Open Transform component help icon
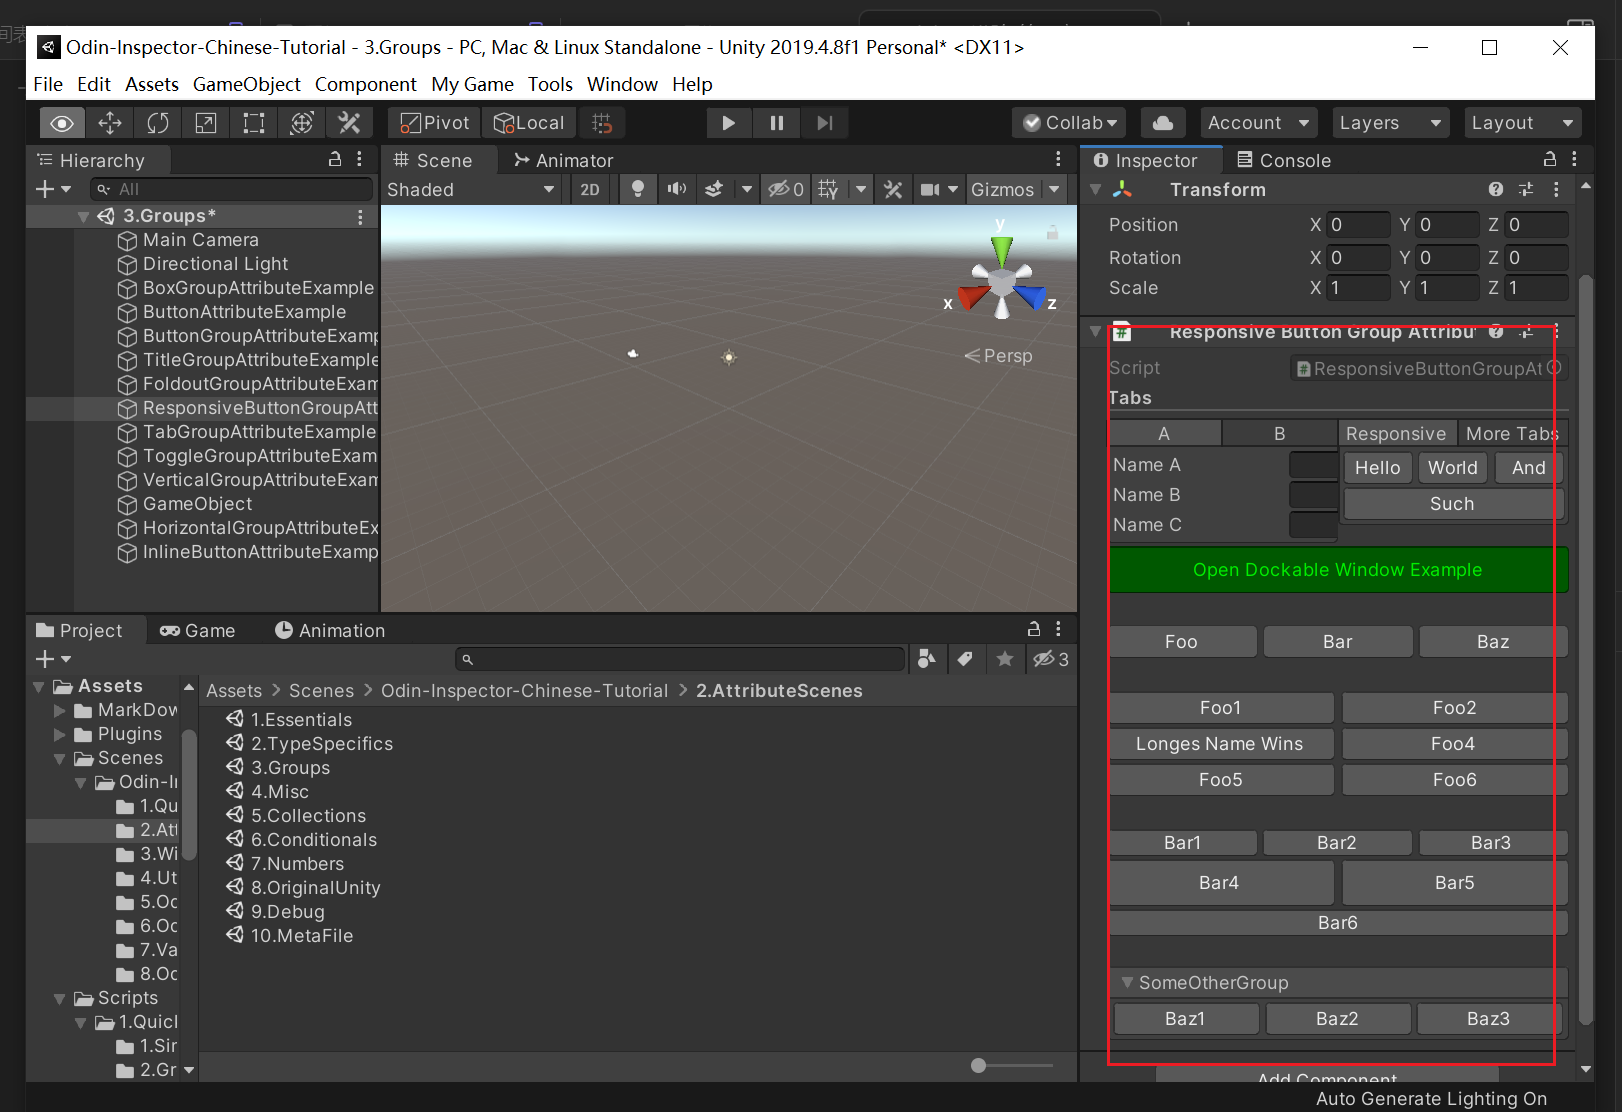This screenshot has width=1622, height=1112. click(x=1496, y=189)
